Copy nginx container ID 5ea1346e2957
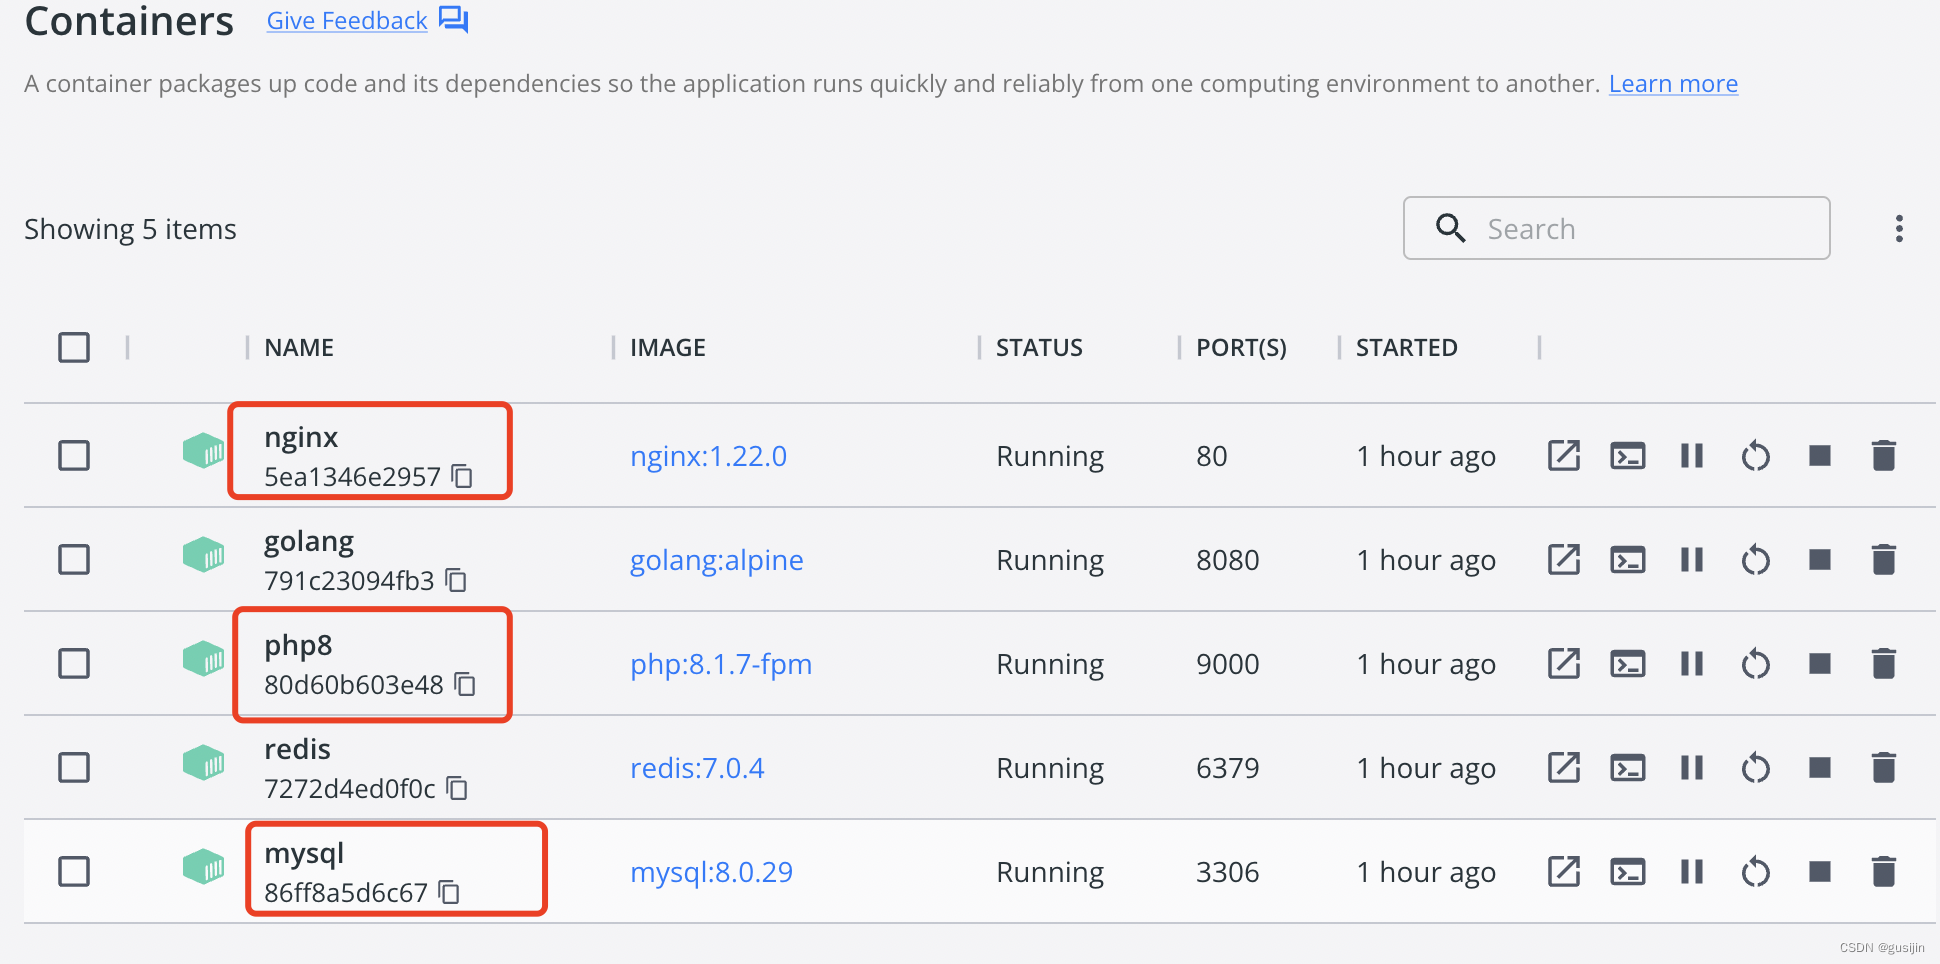This screenshot has width=1940, height=964. pos(462,476)
